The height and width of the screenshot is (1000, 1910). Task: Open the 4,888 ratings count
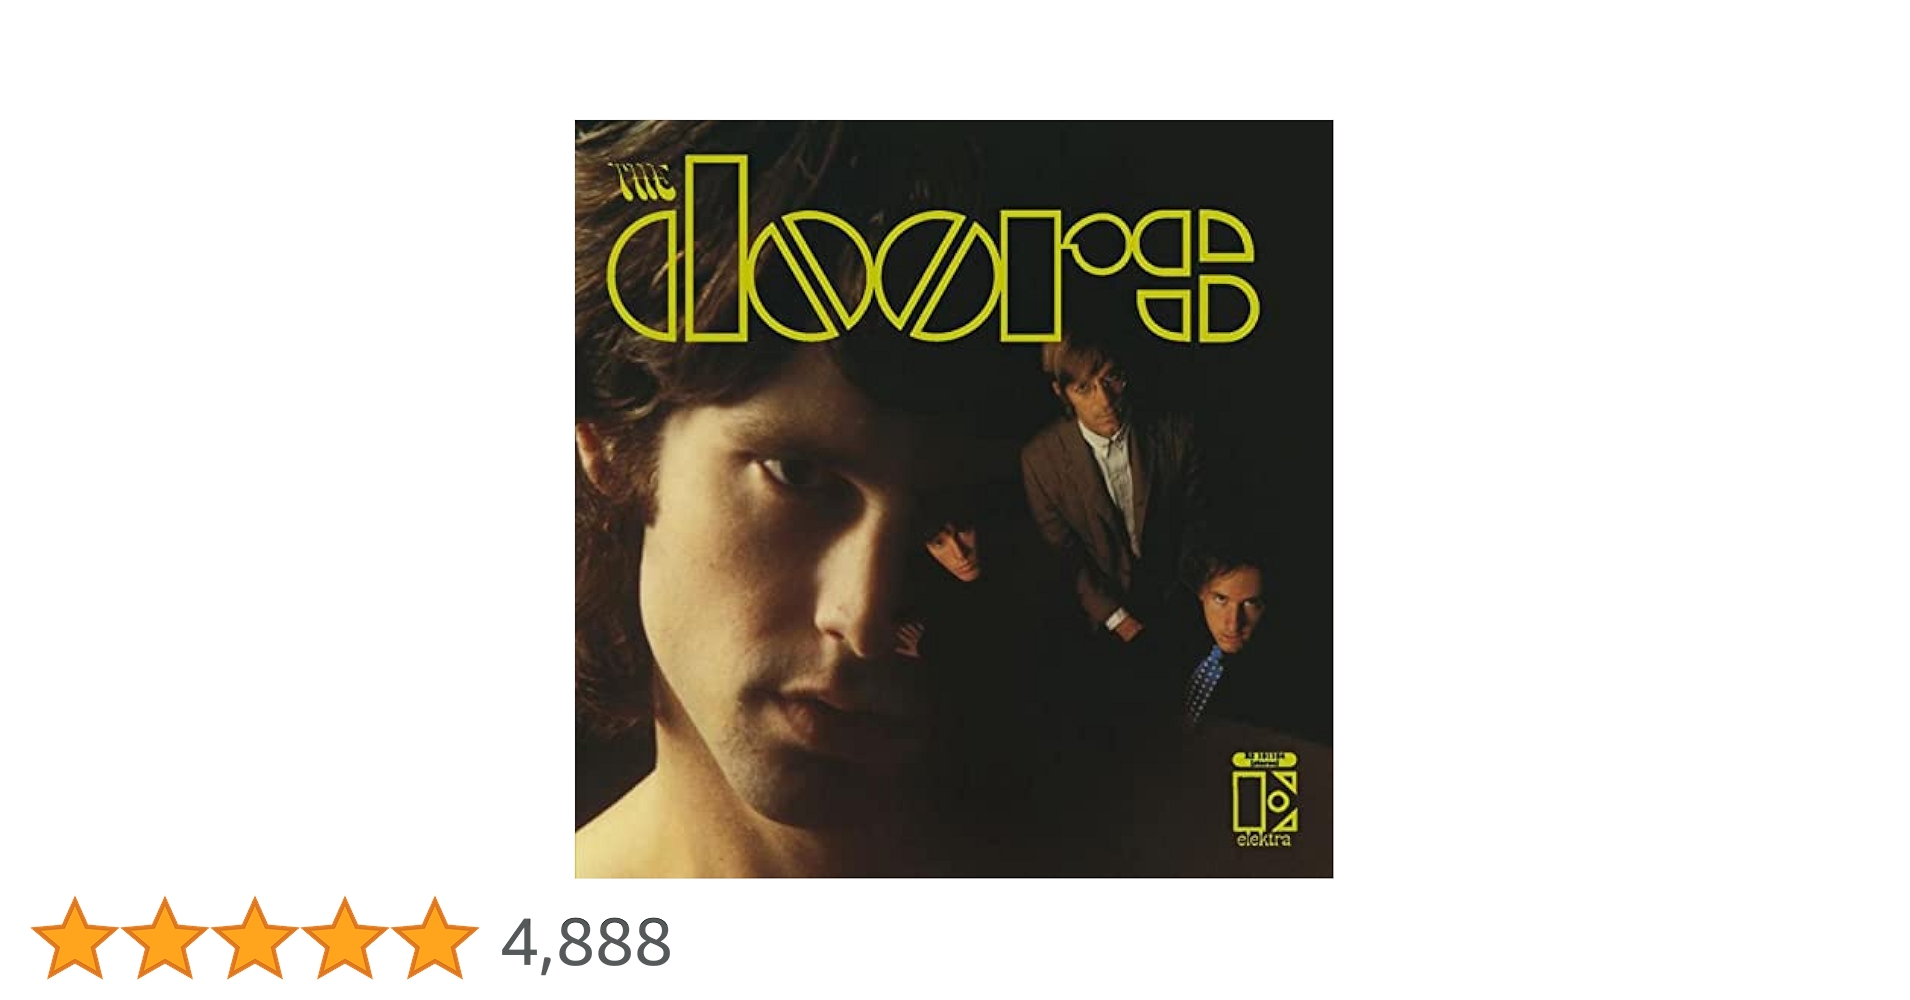pyautogui.click(x=586, y=943)
